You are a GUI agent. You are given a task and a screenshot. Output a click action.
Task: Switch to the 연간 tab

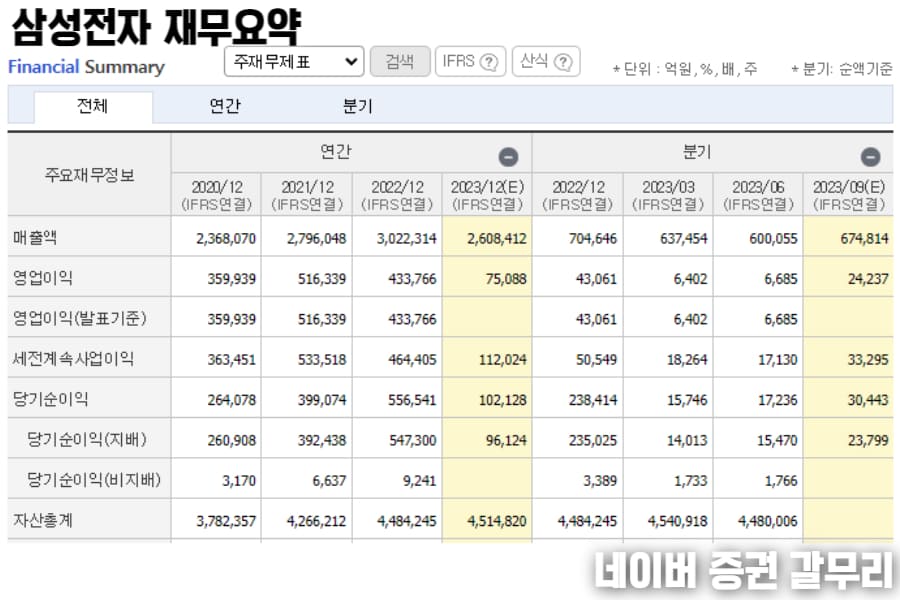pos(224,106)
